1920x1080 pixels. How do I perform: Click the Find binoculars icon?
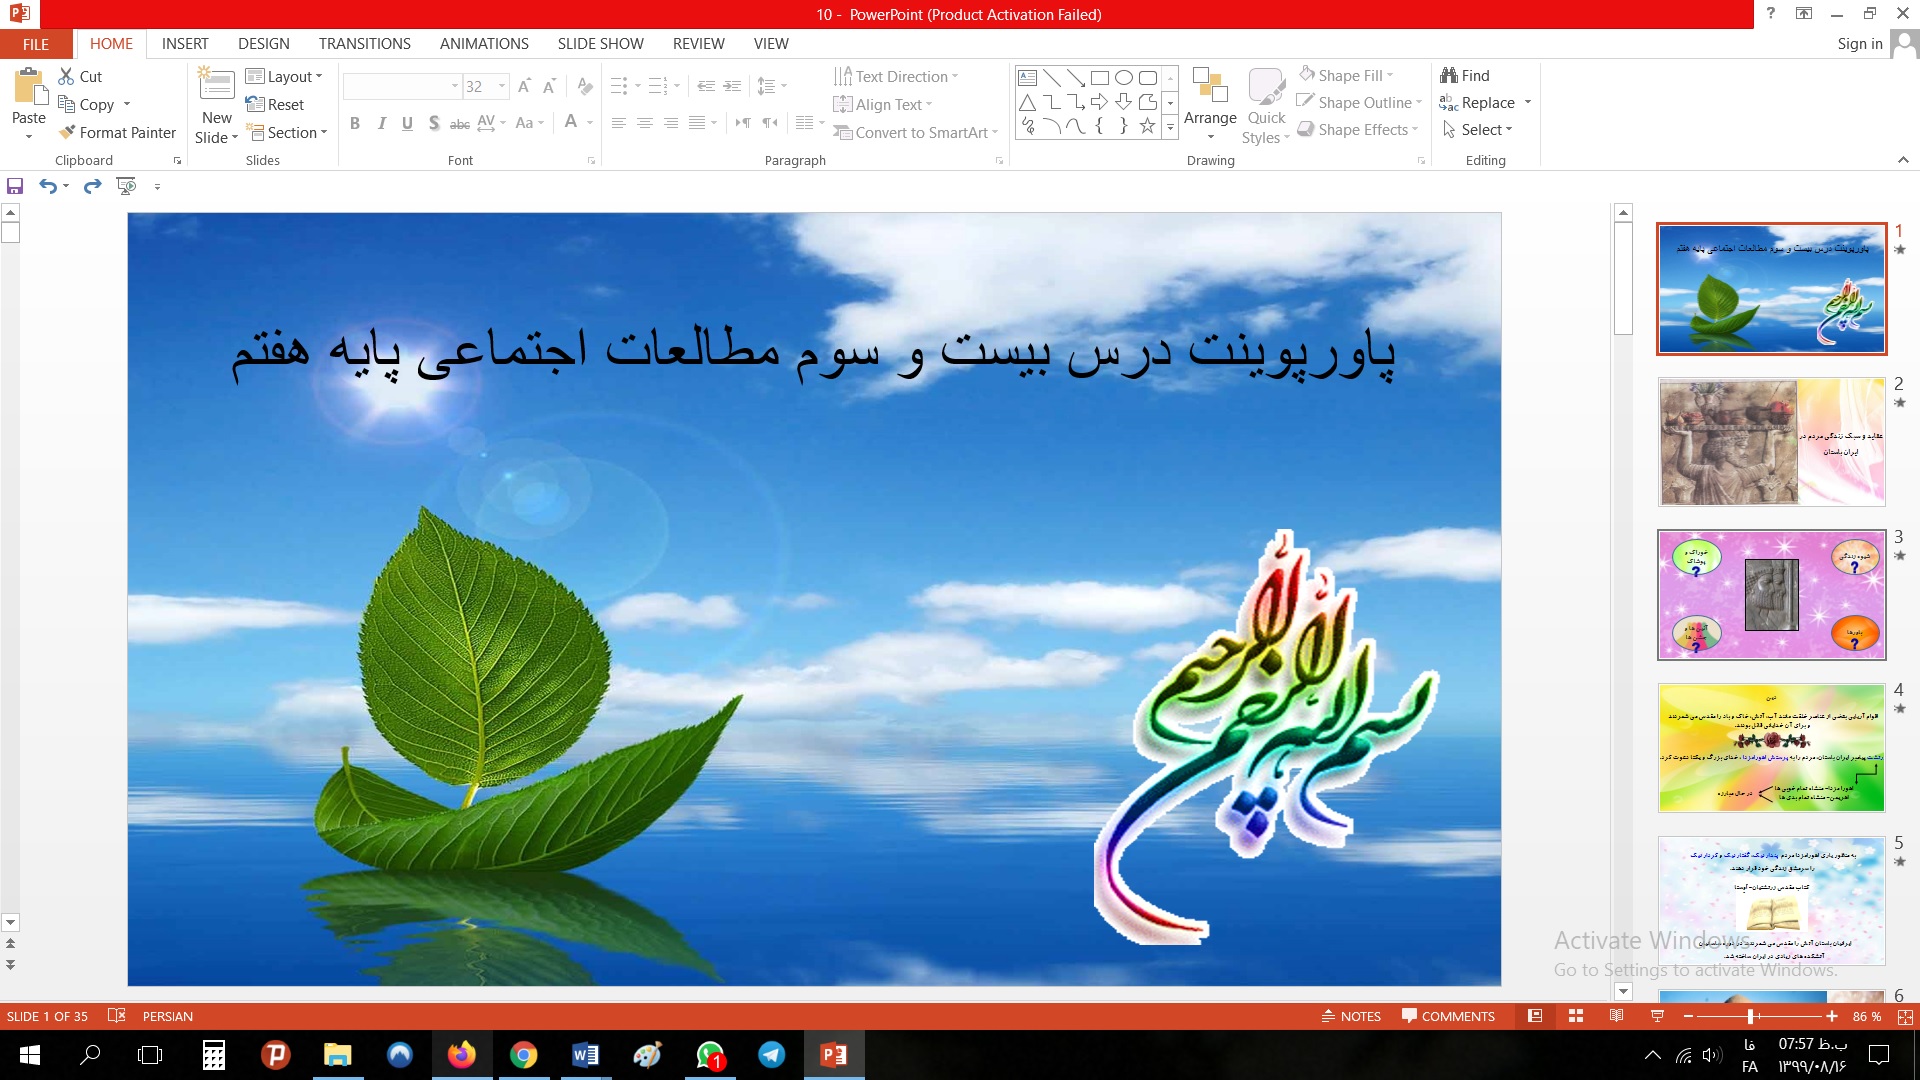1449,75
